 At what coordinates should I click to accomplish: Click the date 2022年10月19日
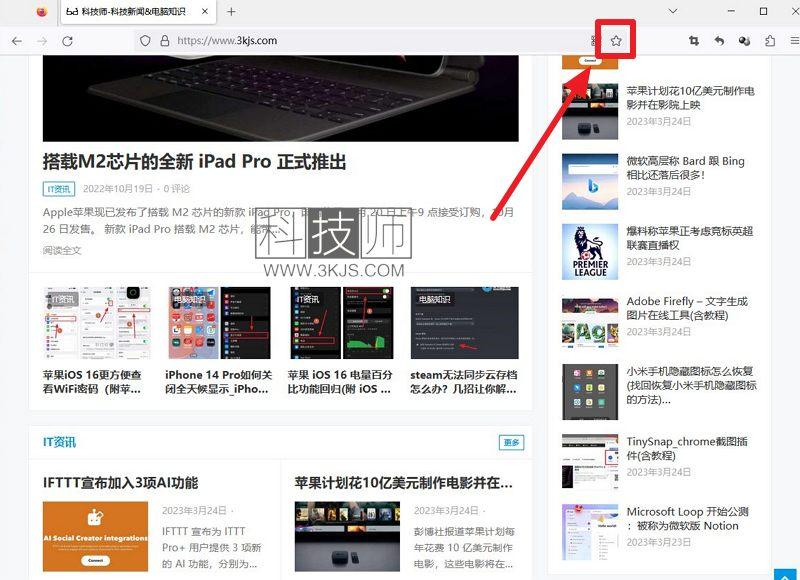[117, 189]
